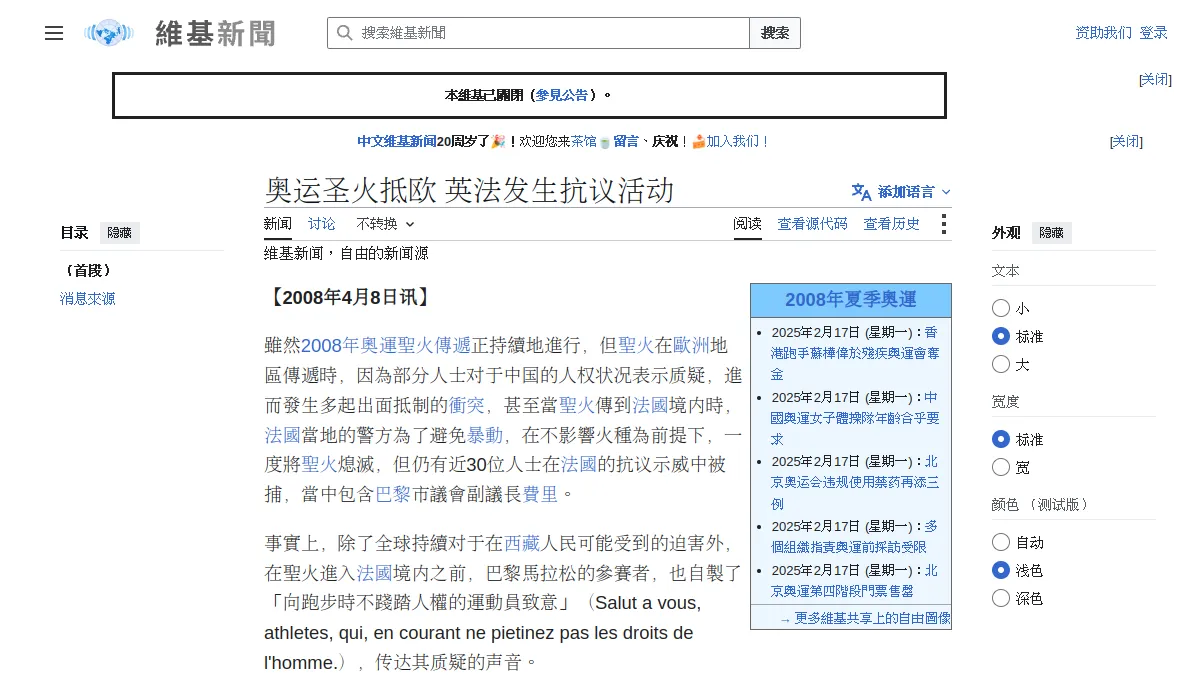
Task: Open the 巴黎 link
Action: click(393, 494)
